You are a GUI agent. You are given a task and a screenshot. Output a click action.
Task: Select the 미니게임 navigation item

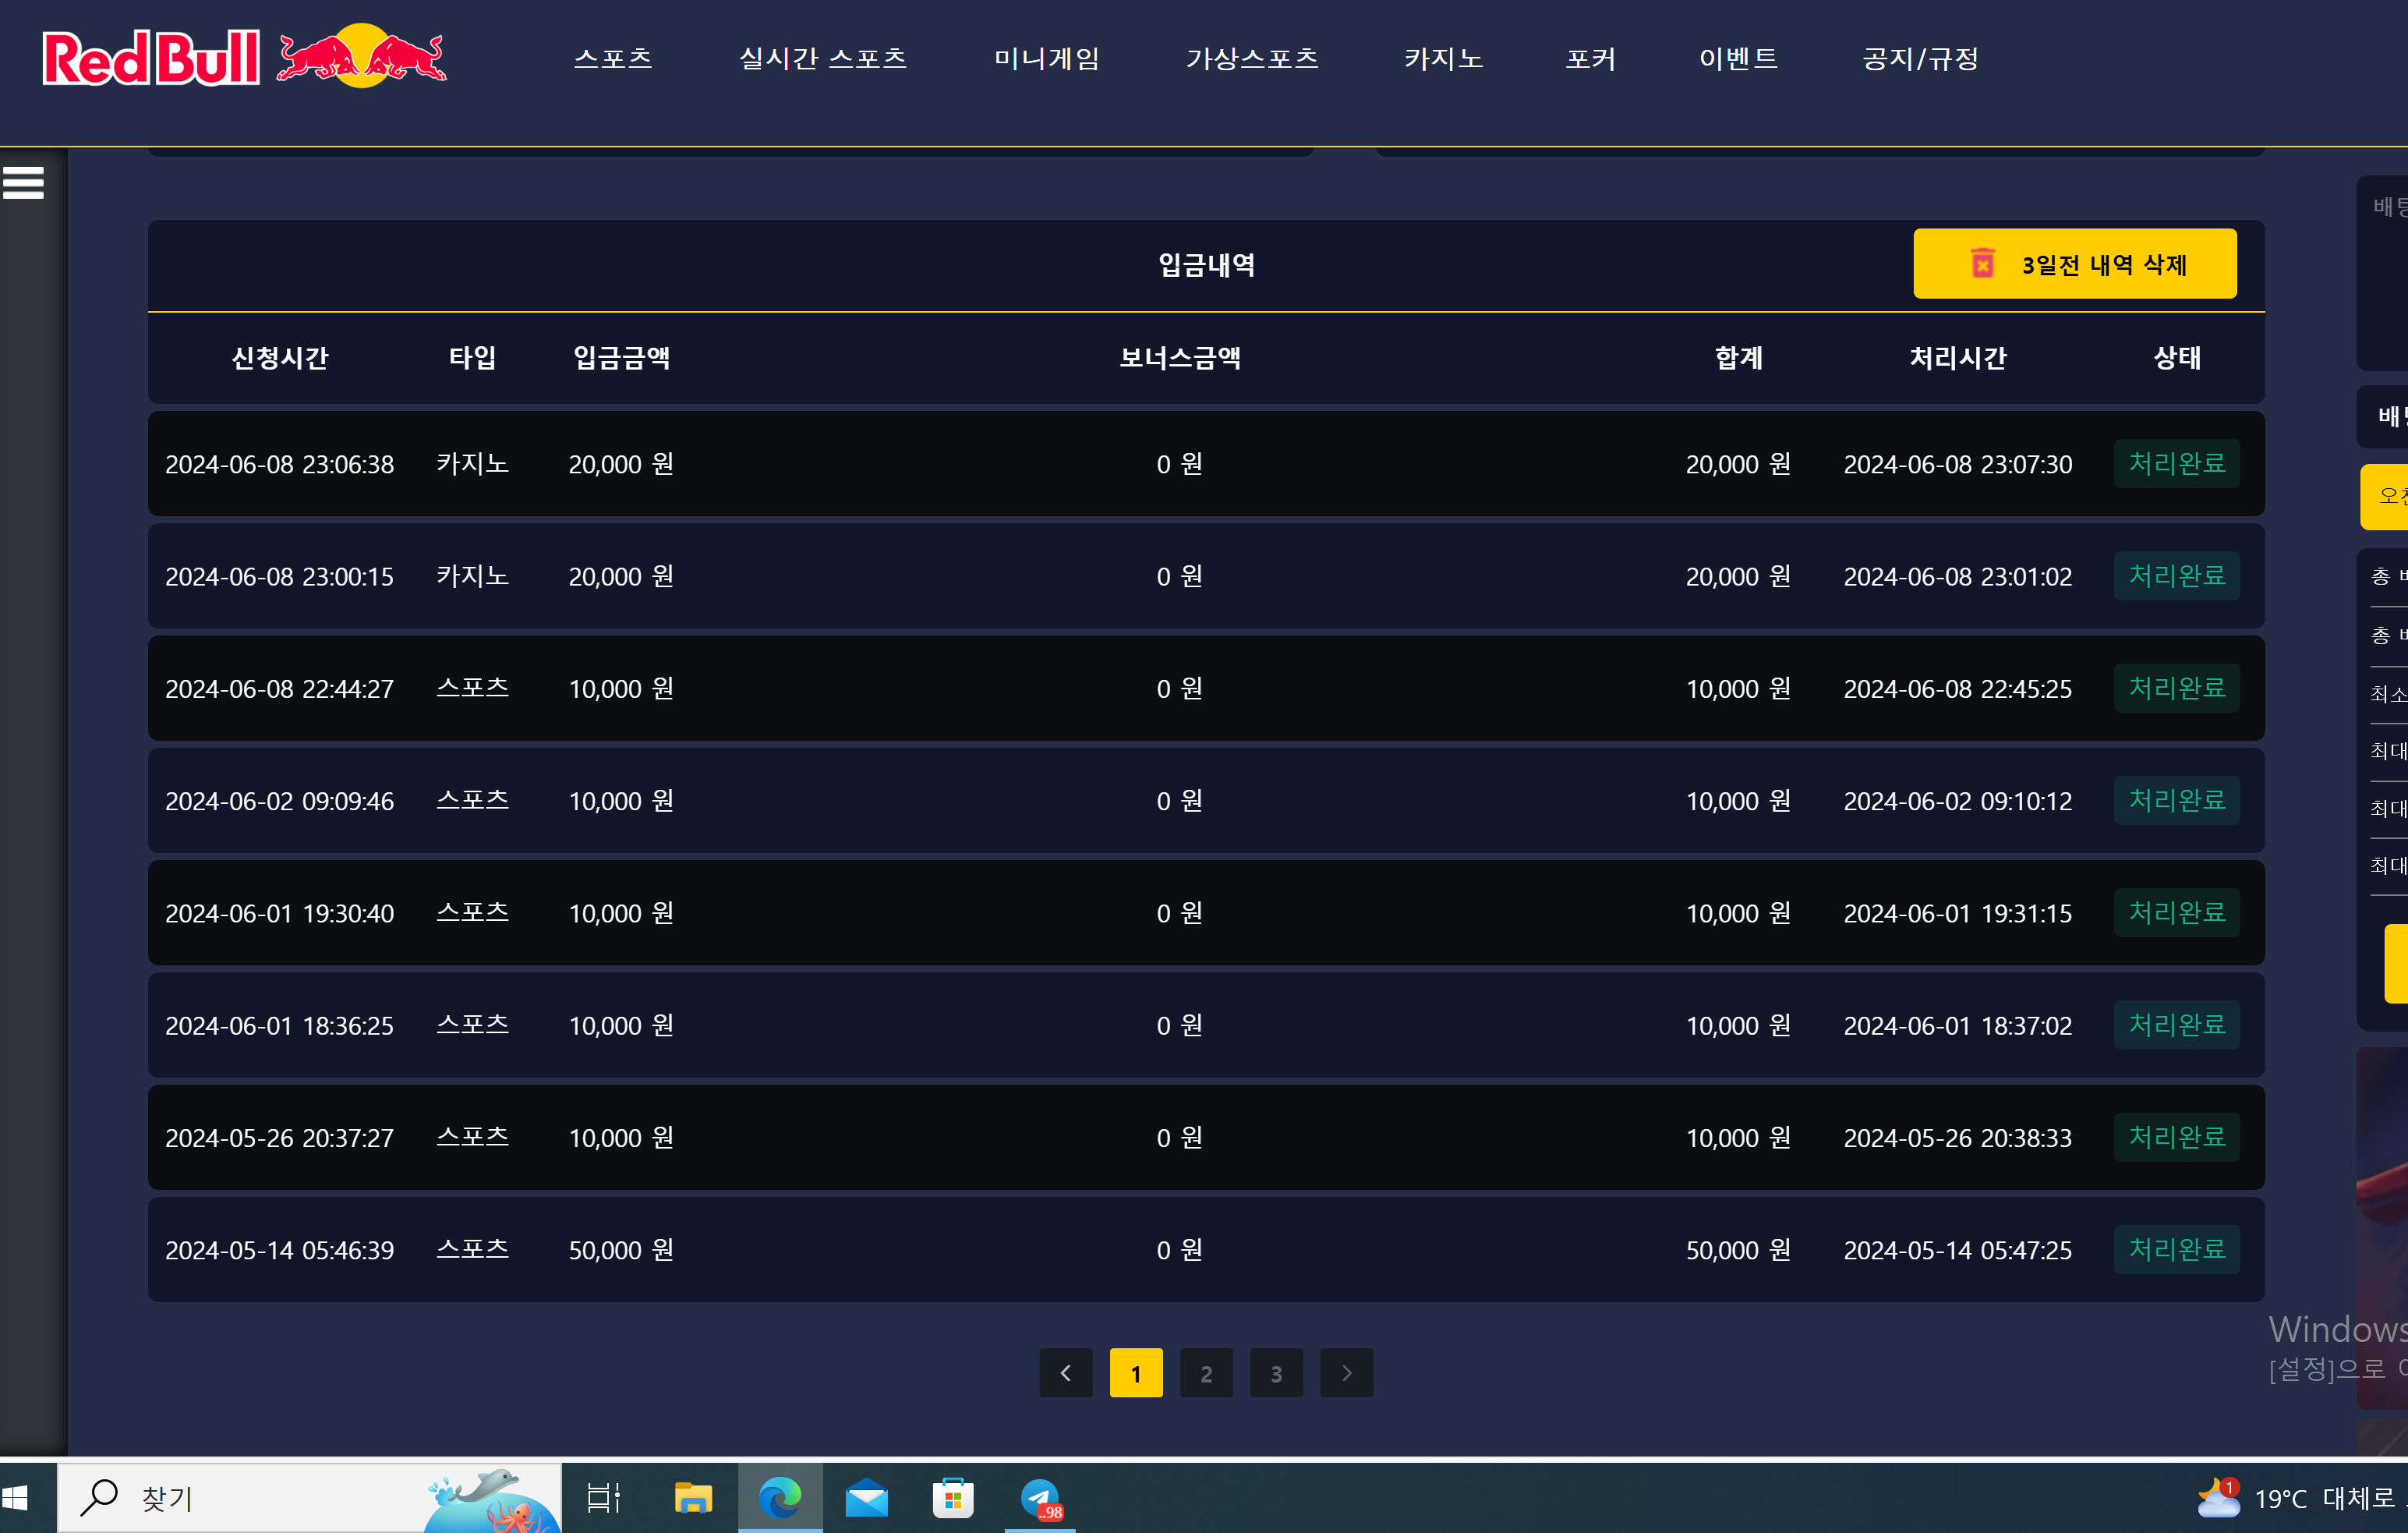click(x=1047, y=59)
